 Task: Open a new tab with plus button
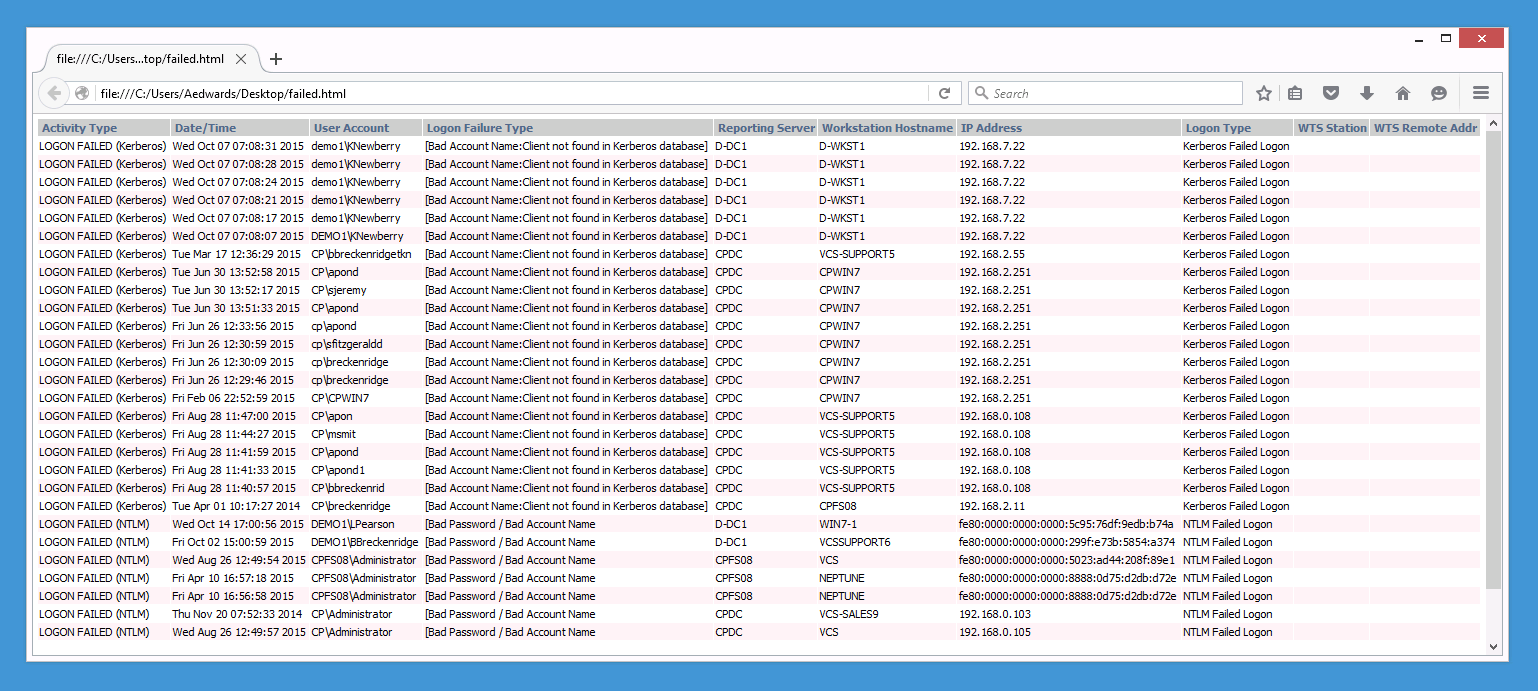click(276, 59)
